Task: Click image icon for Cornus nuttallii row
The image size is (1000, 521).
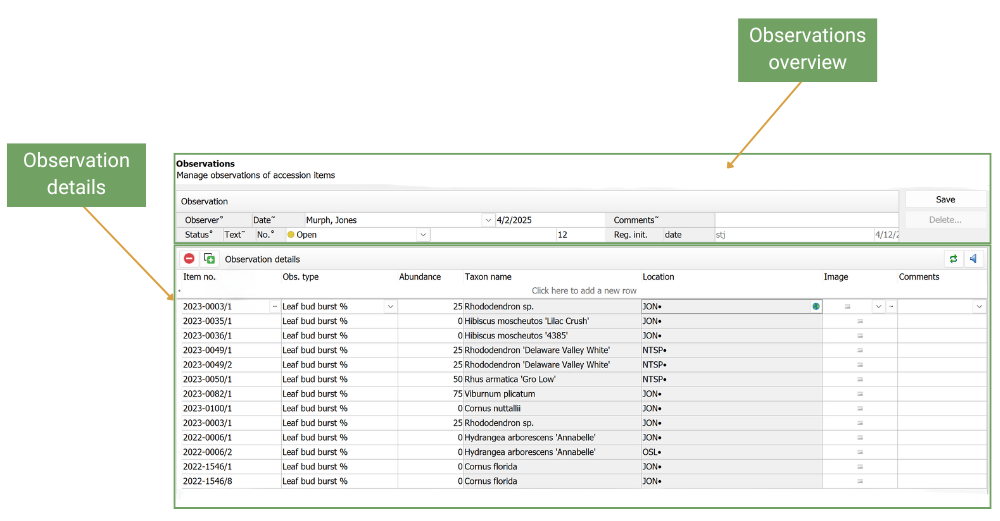Action: [860, 409]
